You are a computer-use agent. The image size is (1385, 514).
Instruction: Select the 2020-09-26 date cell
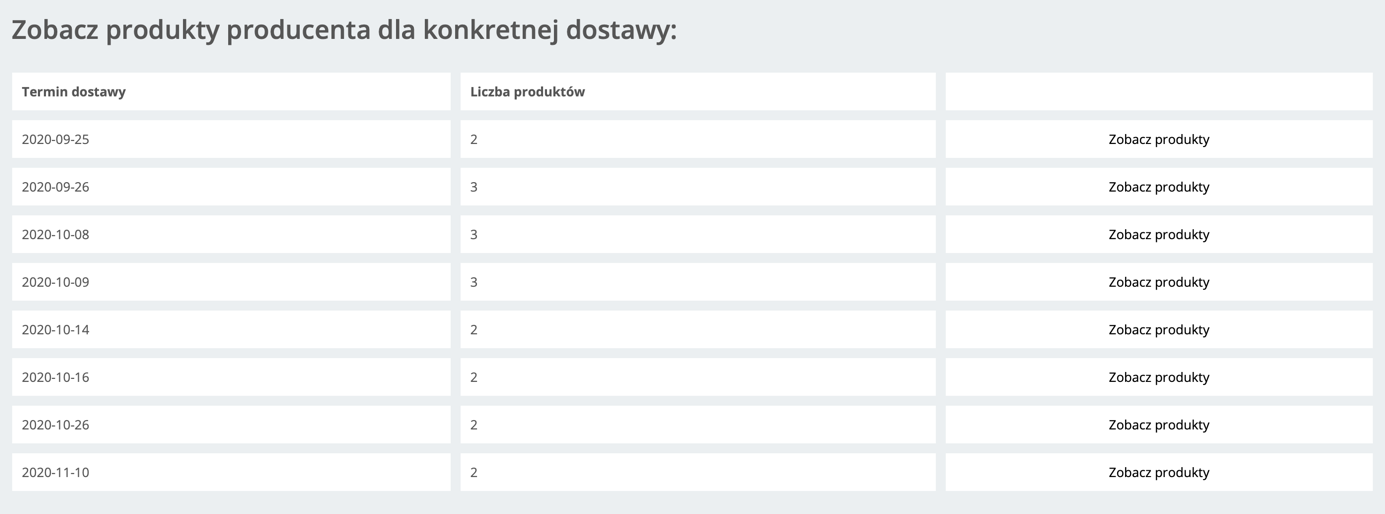point(231,187)
